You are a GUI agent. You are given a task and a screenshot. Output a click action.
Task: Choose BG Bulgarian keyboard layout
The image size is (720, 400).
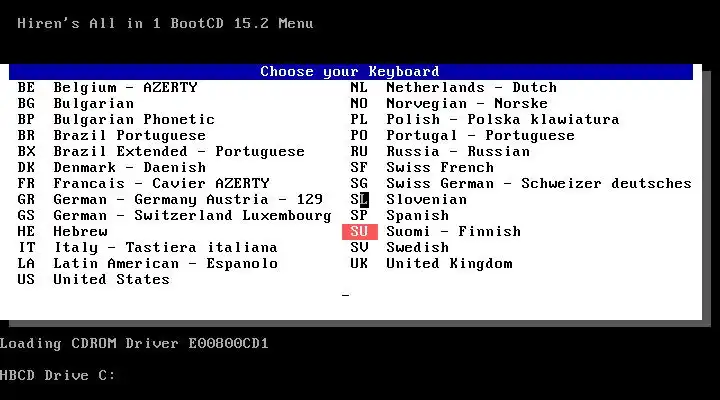point(76,103)
